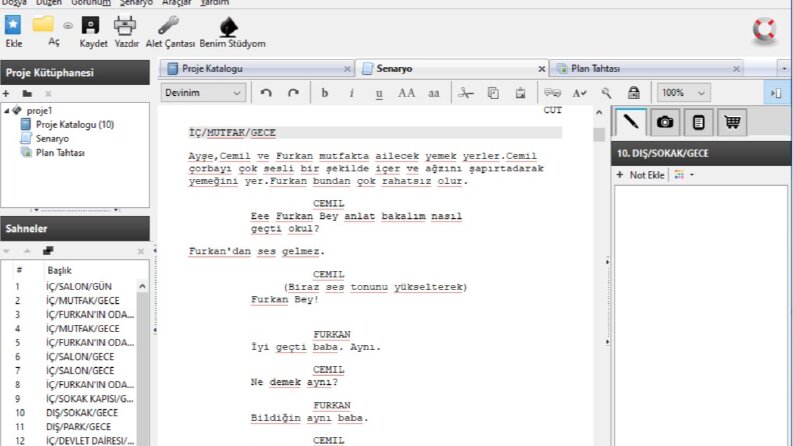Screen dimensions: 793x446
Task: Select the camera tab in the right panel
Action: pyautogui.click(x=665, y=122)
